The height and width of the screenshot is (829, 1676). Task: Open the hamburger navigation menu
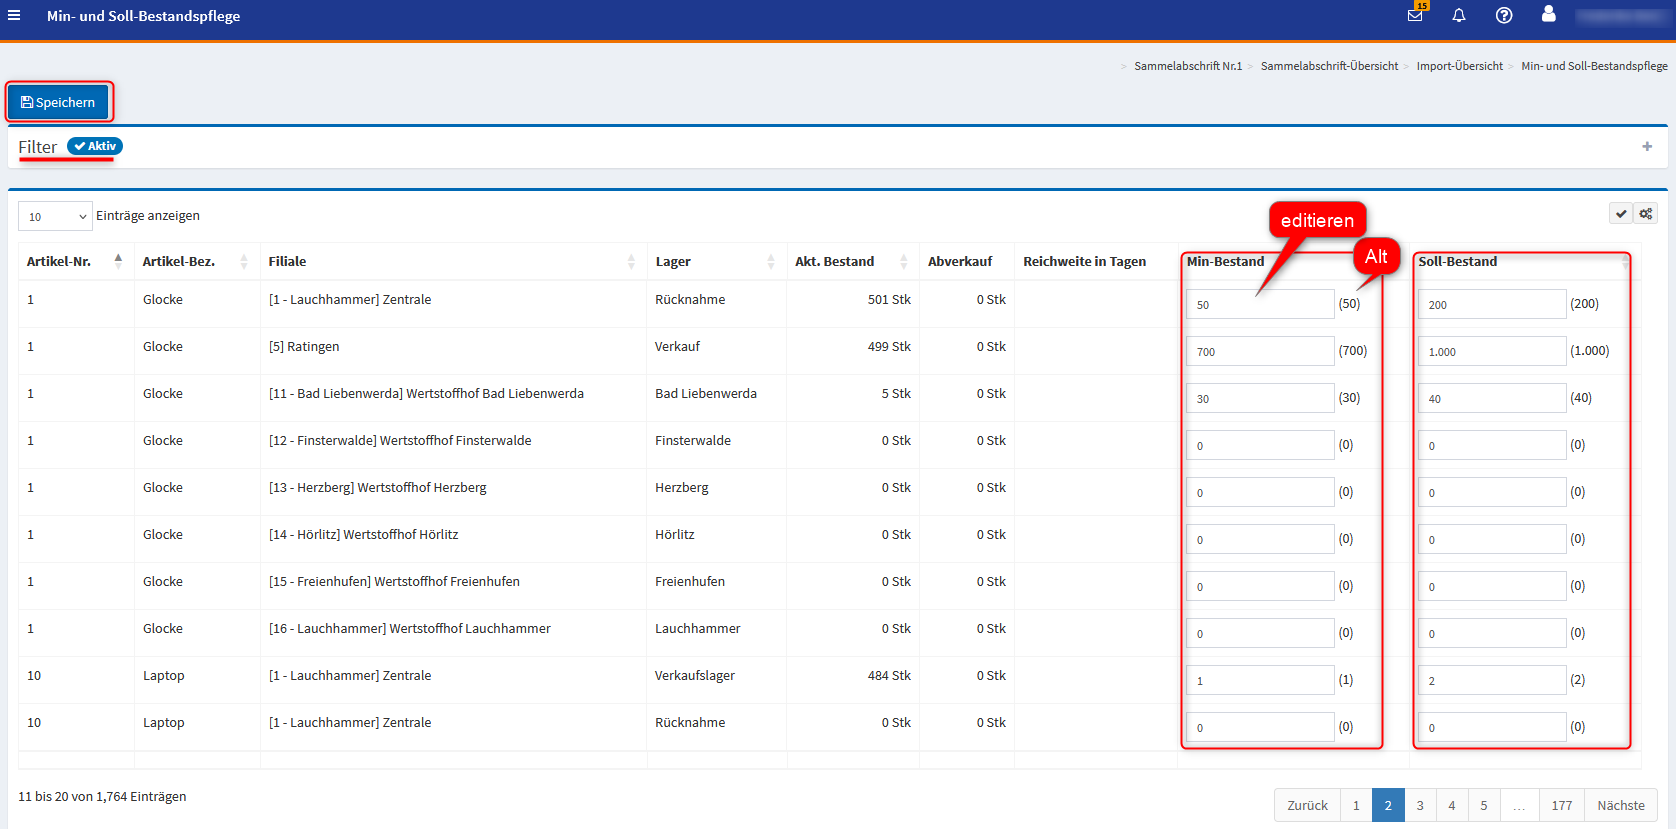point(14,15)
